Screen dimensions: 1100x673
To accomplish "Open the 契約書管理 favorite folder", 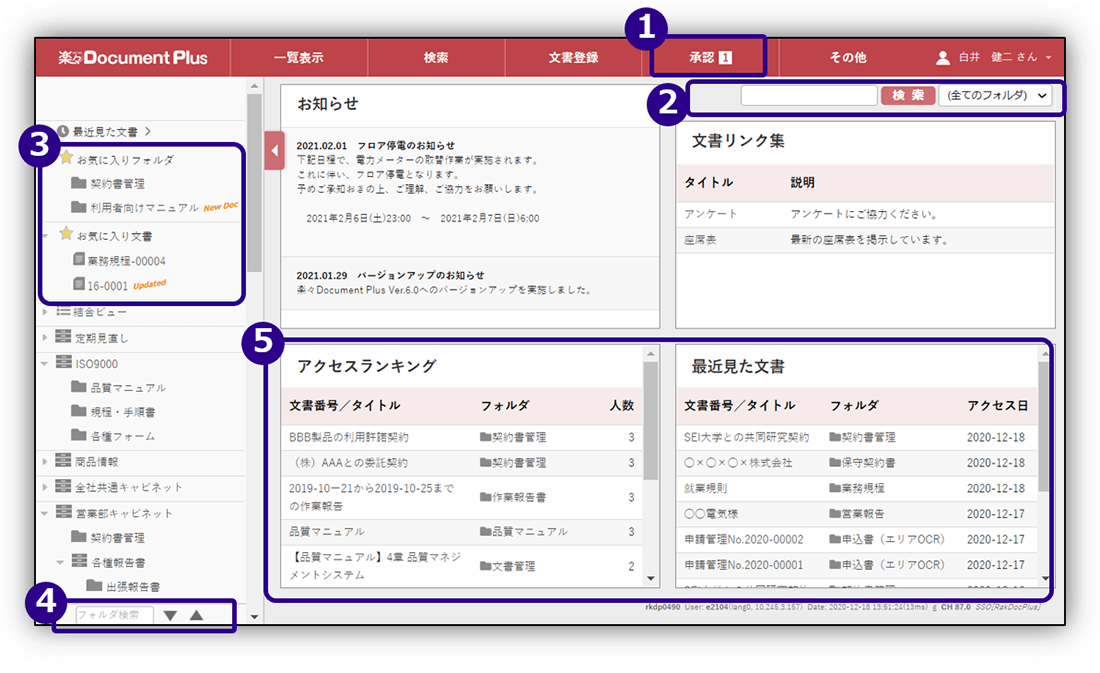I will [117, 184].
